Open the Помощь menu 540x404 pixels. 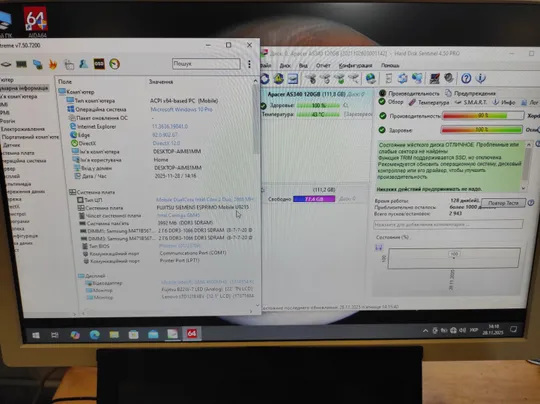(x=390, y=65)
